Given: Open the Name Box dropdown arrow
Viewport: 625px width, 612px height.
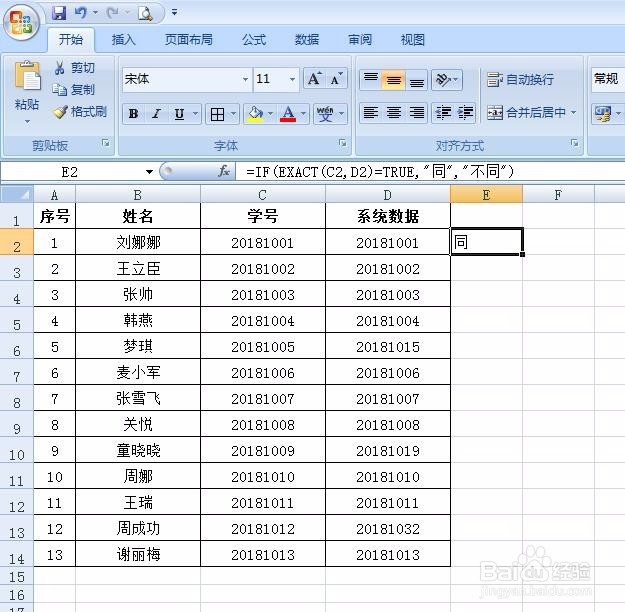Looking at the screenshot, I should pyautogui.click(x=149, y=172).
